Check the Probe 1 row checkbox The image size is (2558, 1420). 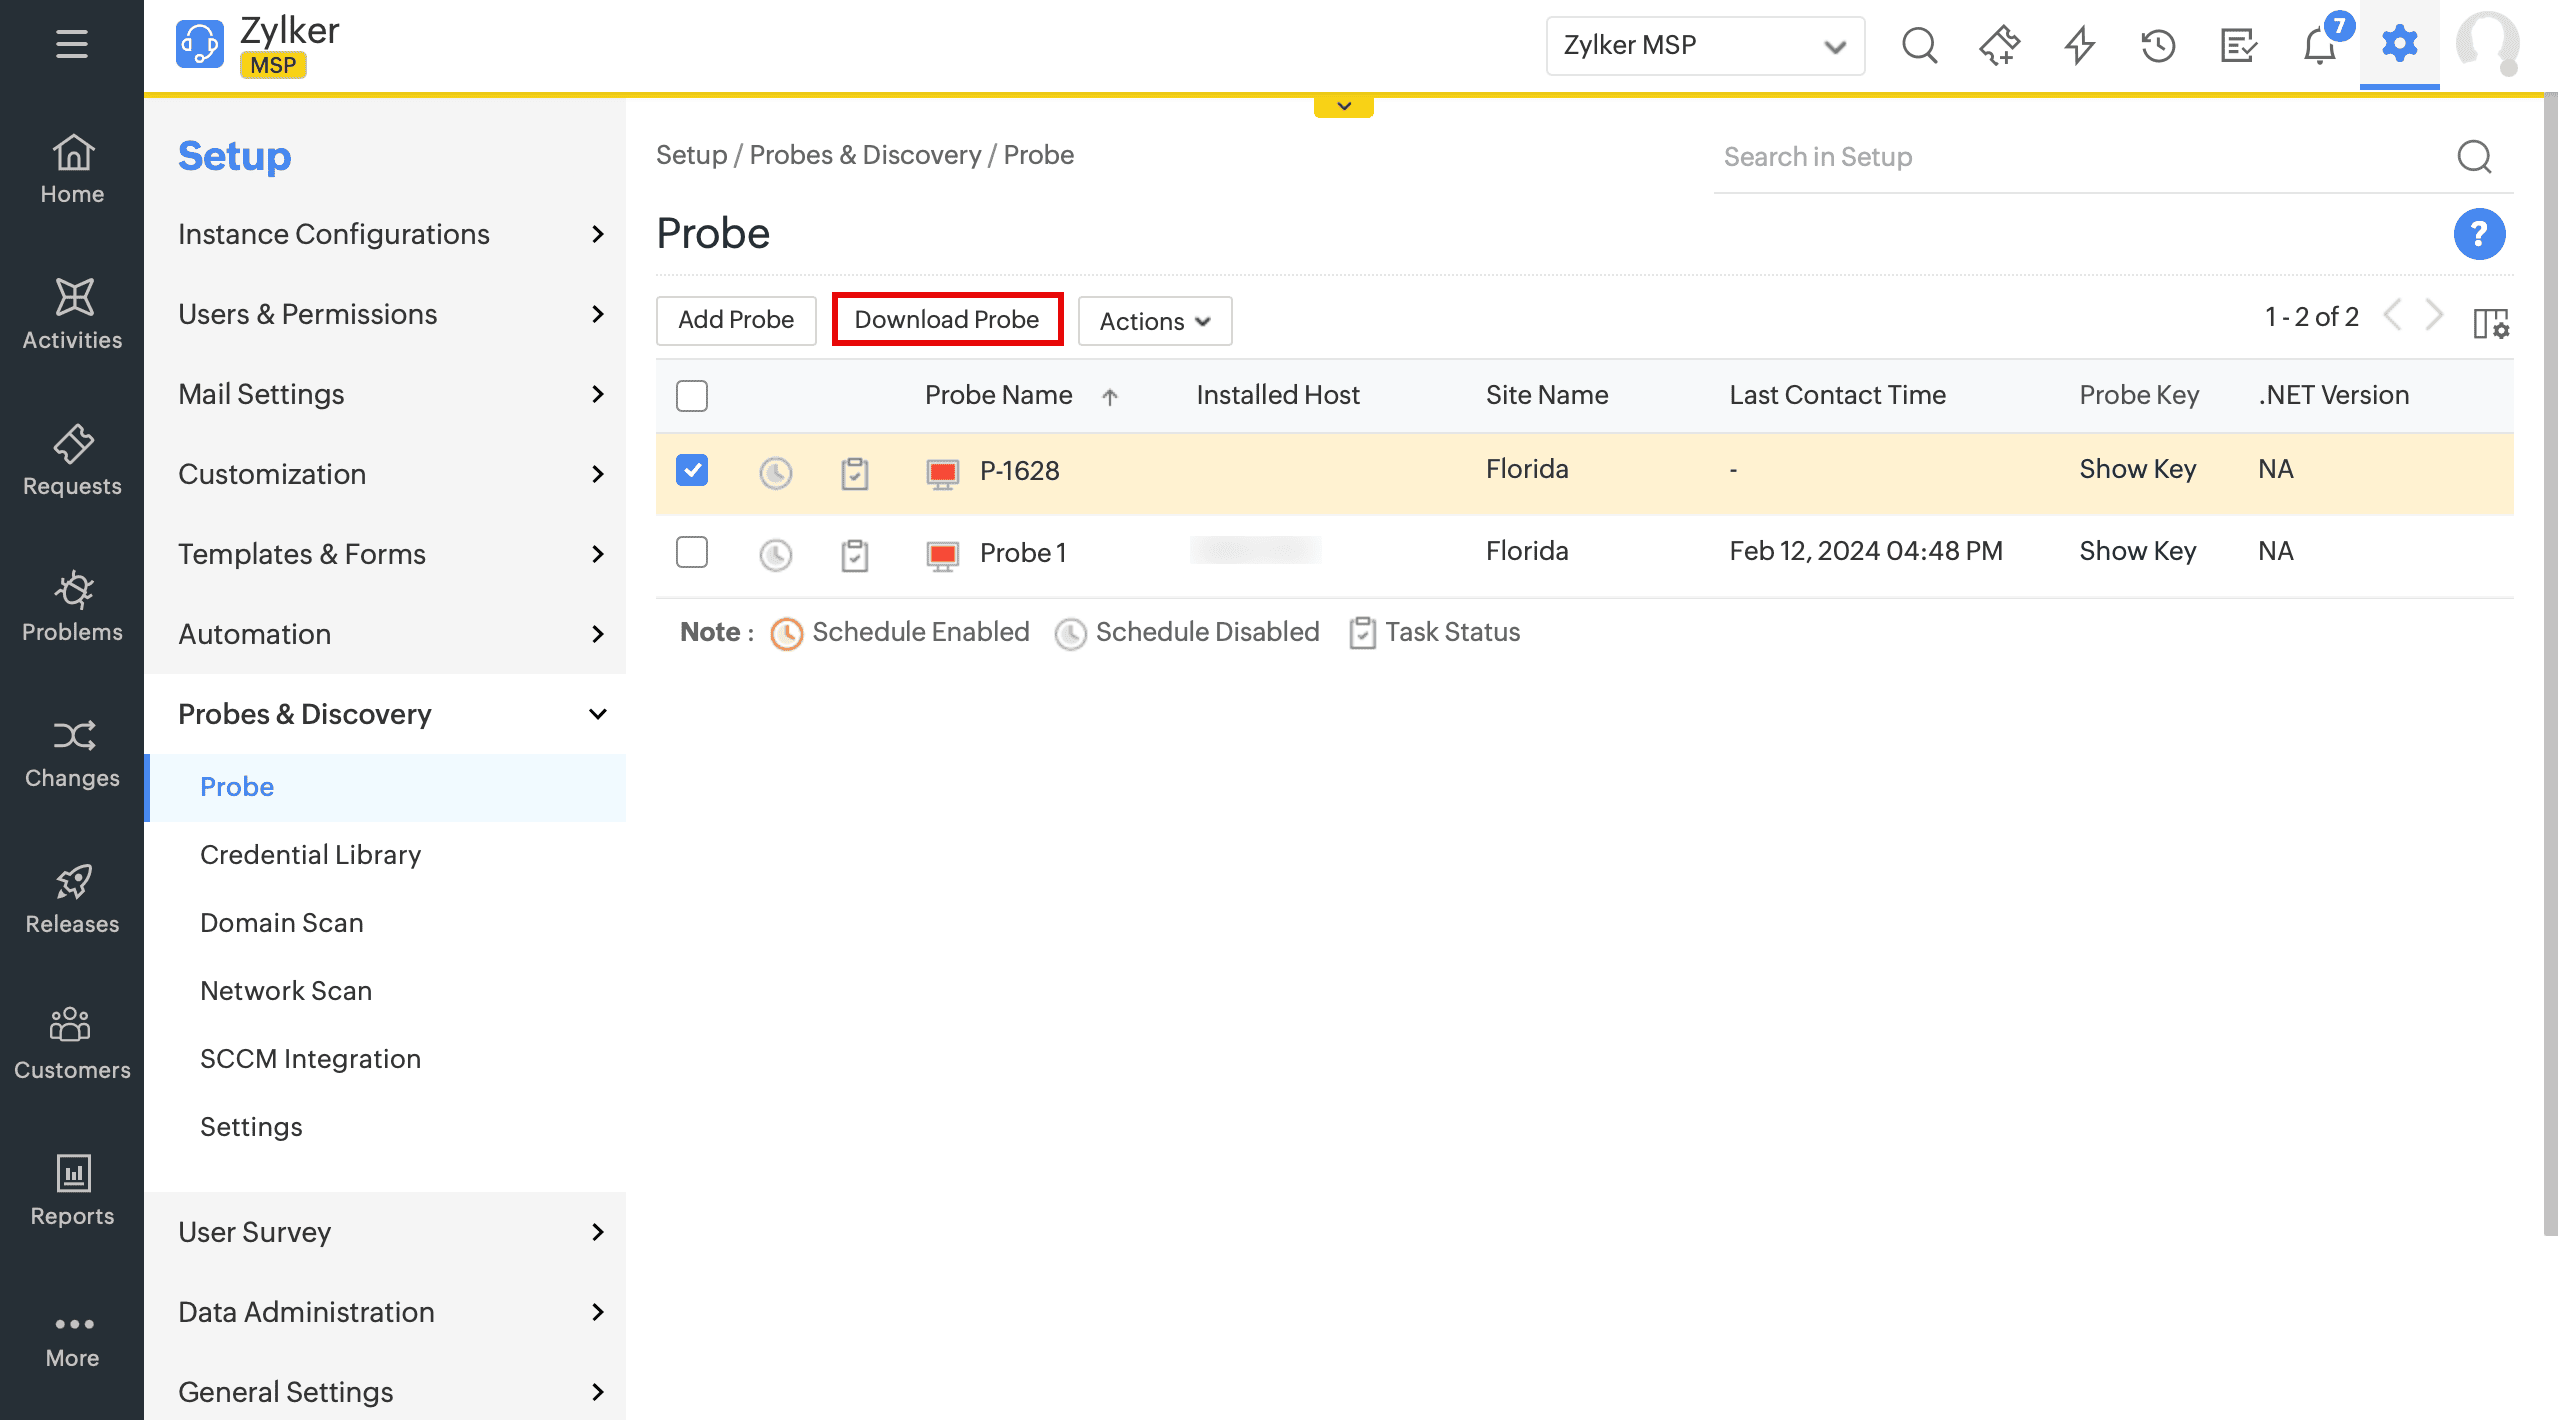(x=692, y=552)
